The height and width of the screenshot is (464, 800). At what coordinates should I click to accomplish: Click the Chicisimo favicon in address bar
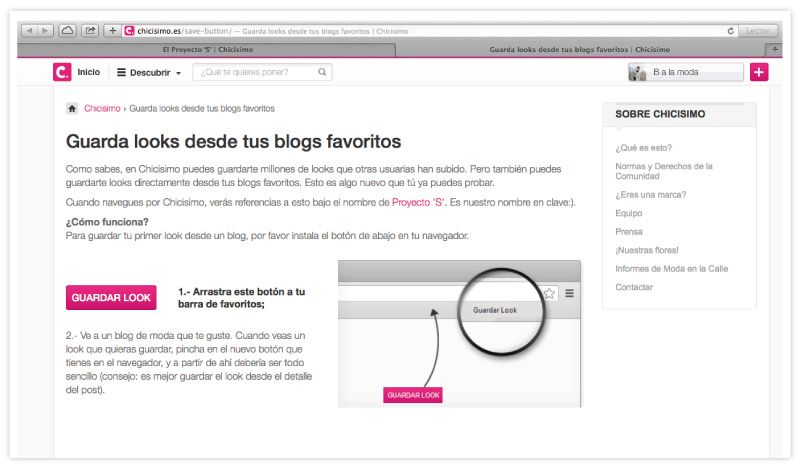[x=129, y=31]
